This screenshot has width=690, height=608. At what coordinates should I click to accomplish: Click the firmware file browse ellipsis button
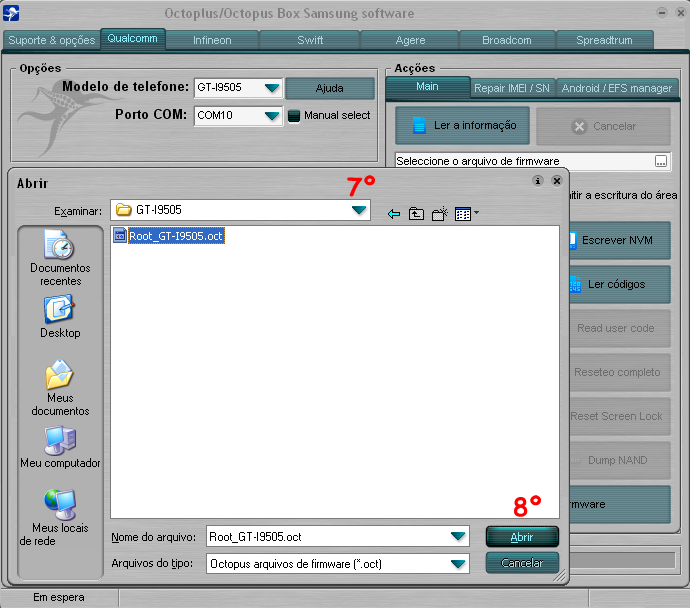(x=661, y=161)
